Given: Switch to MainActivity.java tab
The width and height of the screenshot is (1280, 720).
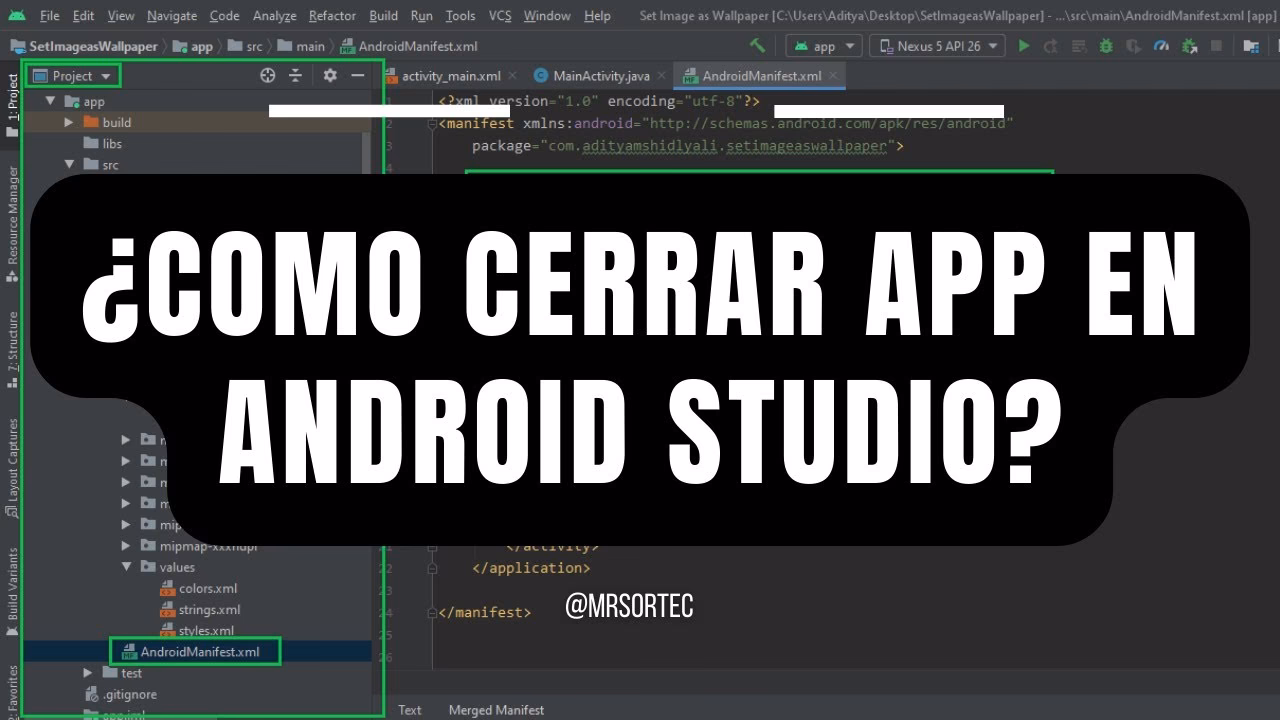Looking at the screenshot, I should pos(600,75).
